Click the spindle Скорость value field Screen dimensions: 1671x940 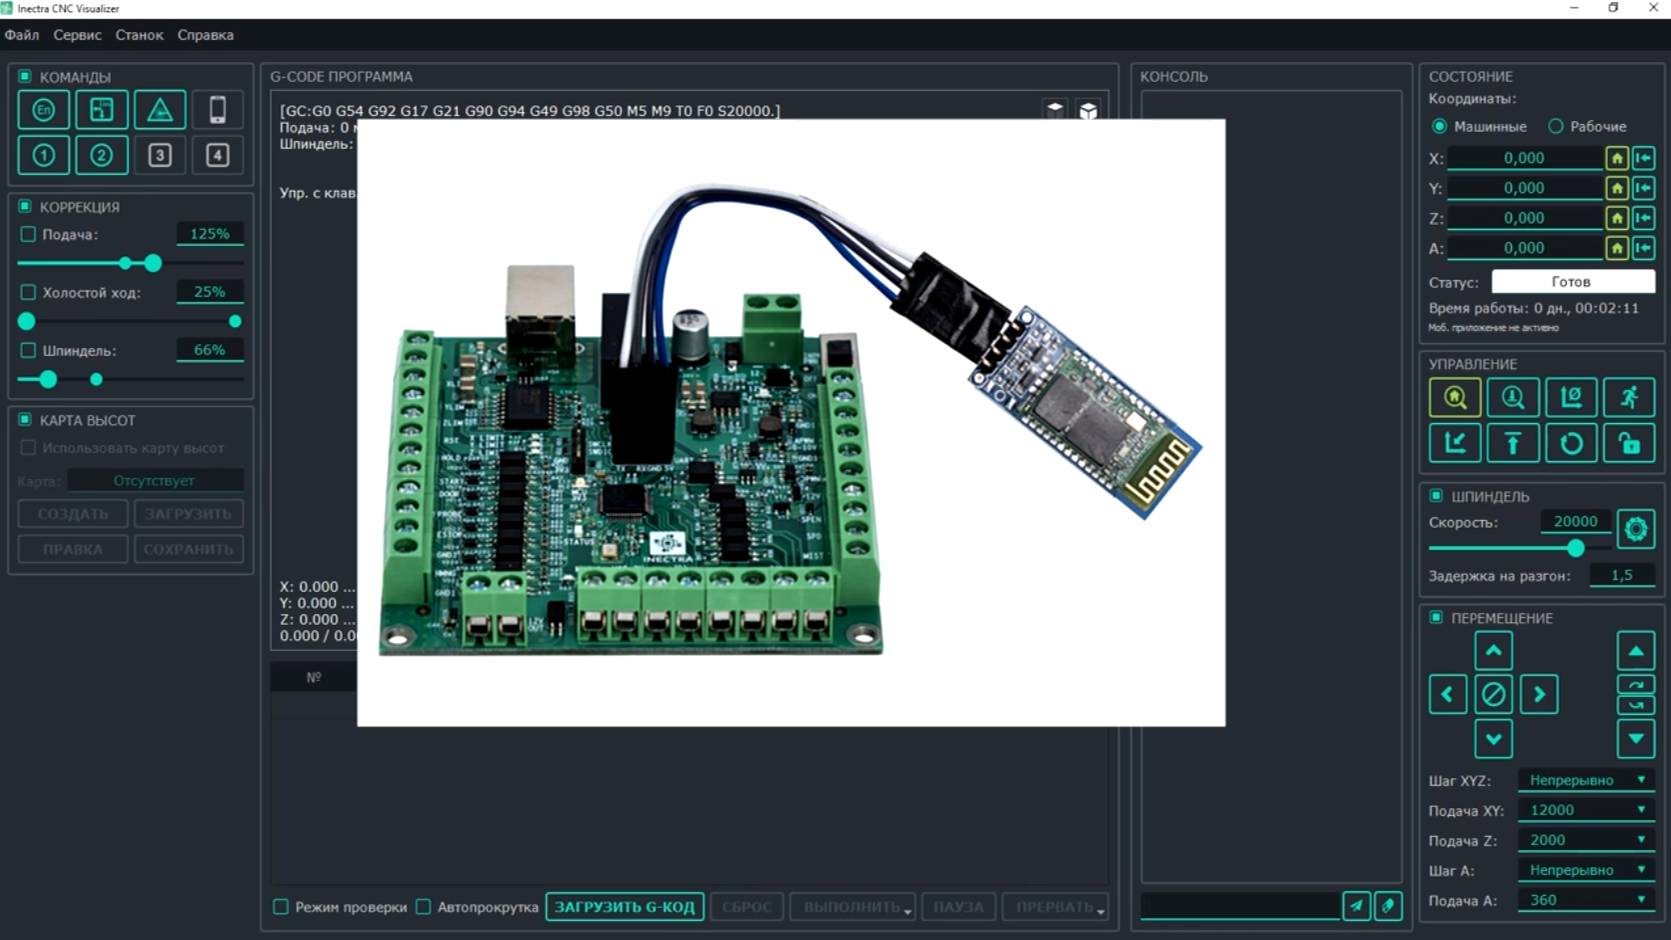pyautogui.click(x=1576, y=521)
